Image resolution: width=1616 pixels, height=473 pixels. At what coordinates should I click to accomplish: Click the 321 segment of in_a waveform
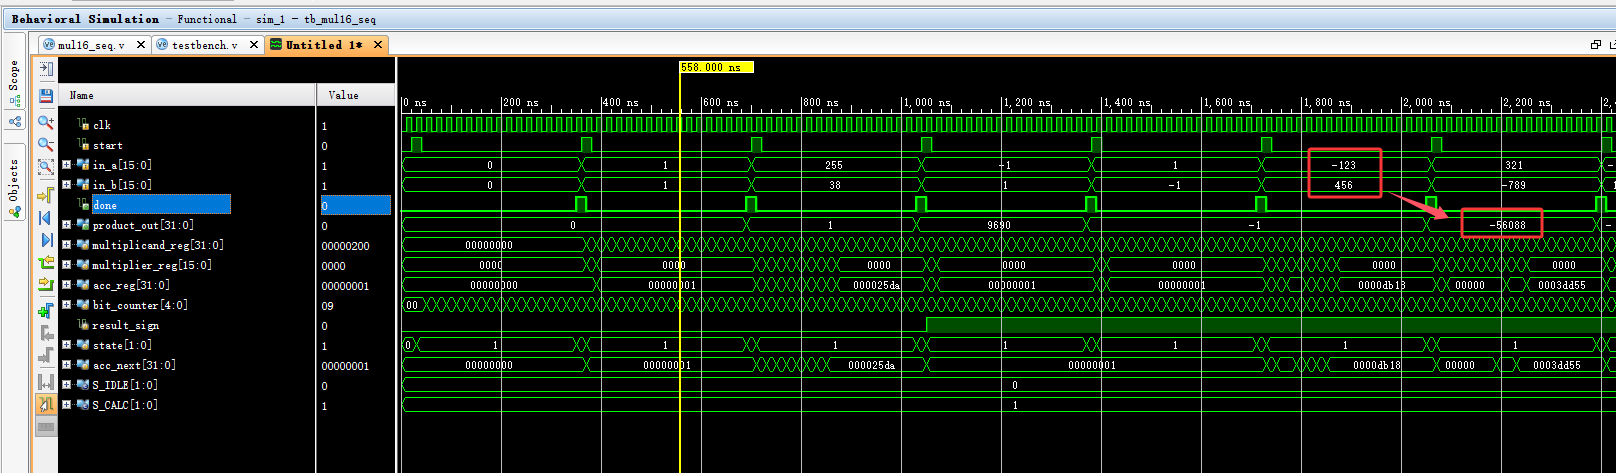point(1514,165)
